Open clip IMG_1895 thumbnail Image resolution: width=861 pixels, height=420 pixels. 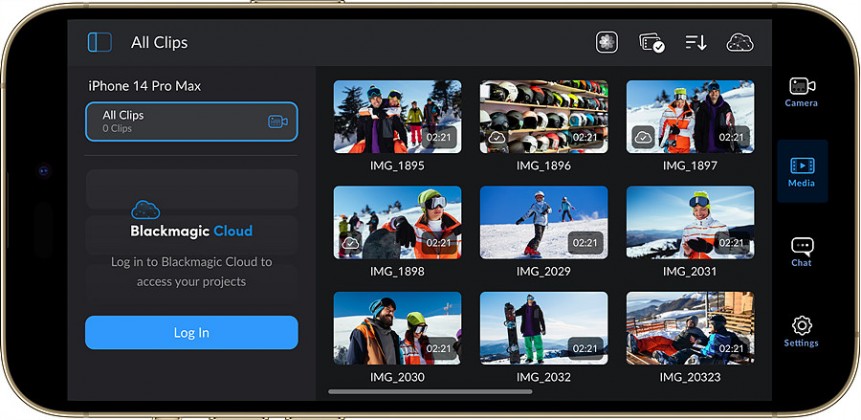tap(398, 116)
